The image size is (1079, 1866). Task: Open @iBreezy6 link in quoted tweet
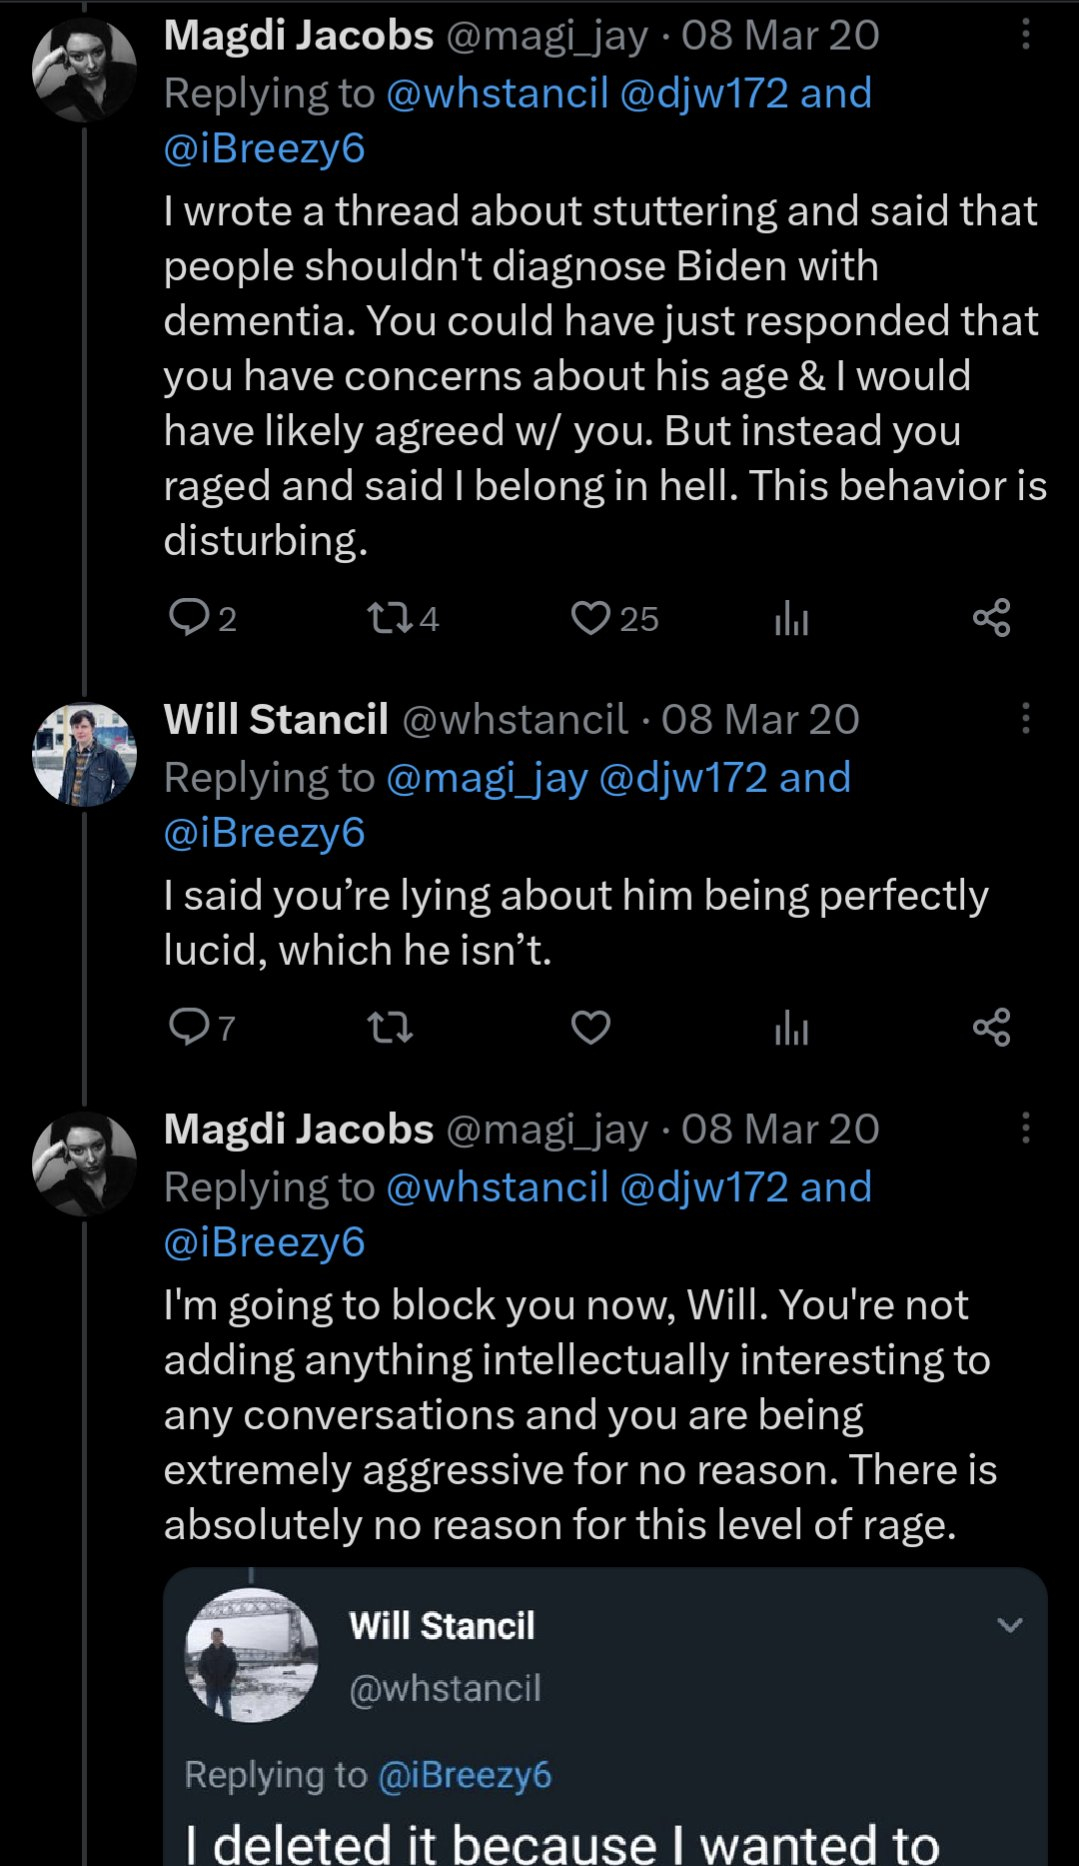[465, 1775]
